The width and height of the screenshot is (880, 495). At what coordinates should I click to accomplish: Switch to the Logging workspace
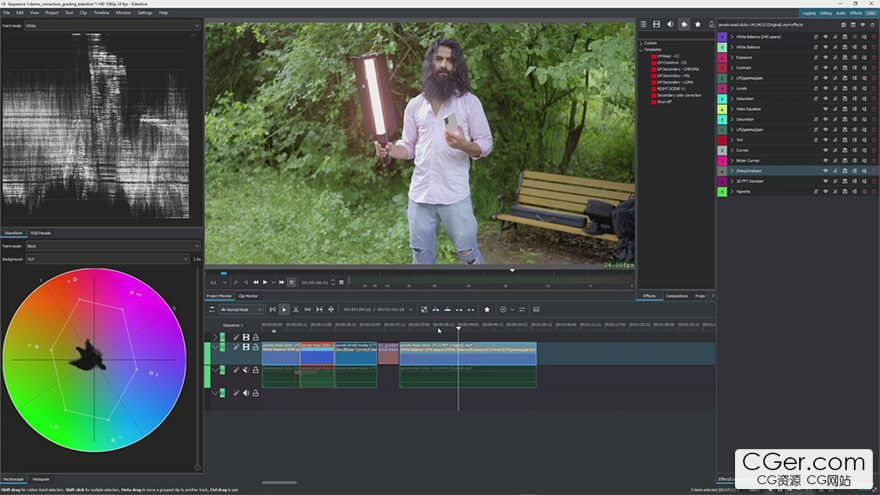pyautogui.click(x=809, y=13)
